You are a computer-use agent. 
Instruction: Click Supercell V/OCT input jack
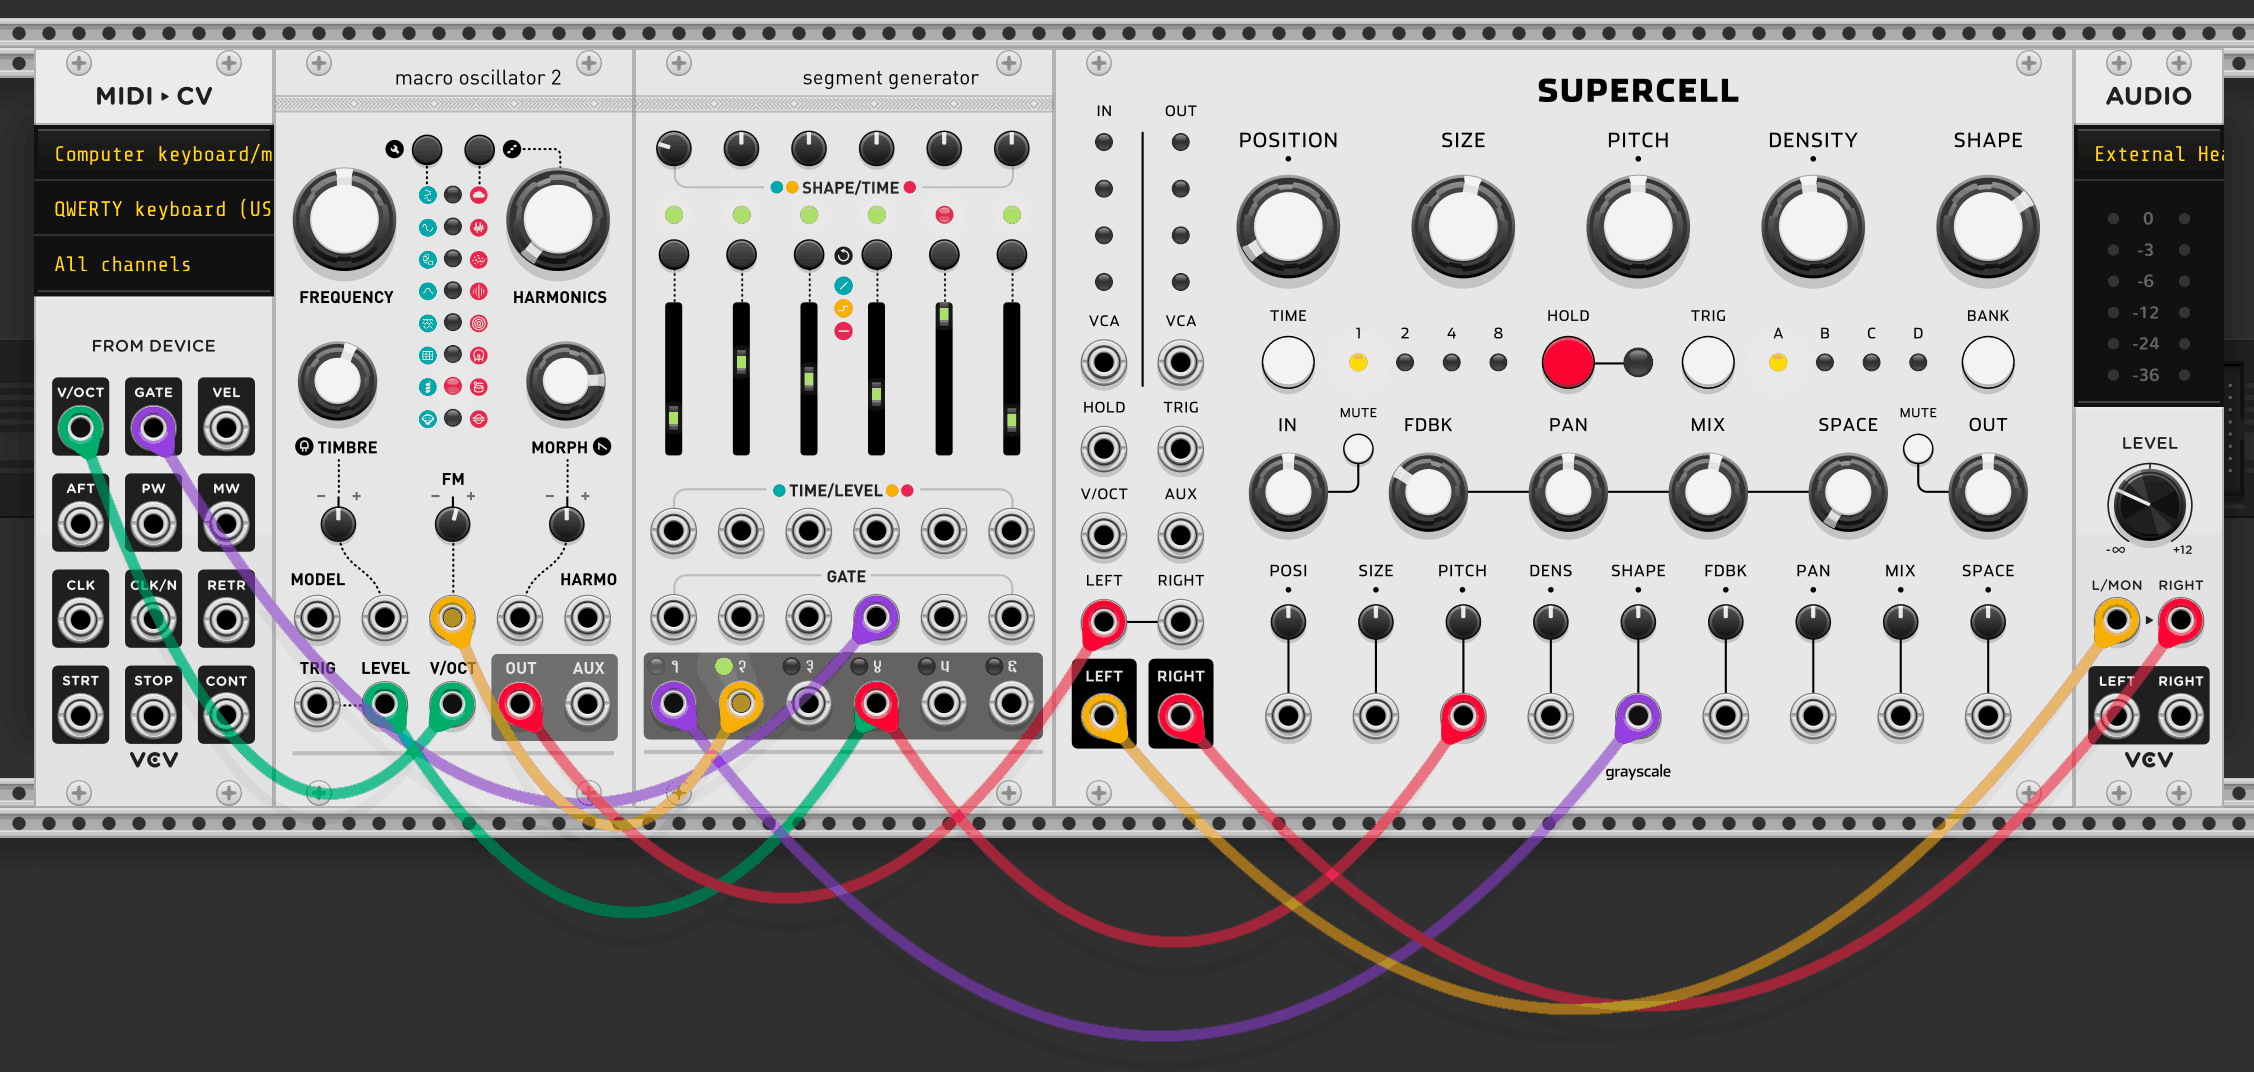tap(1104, 536)
